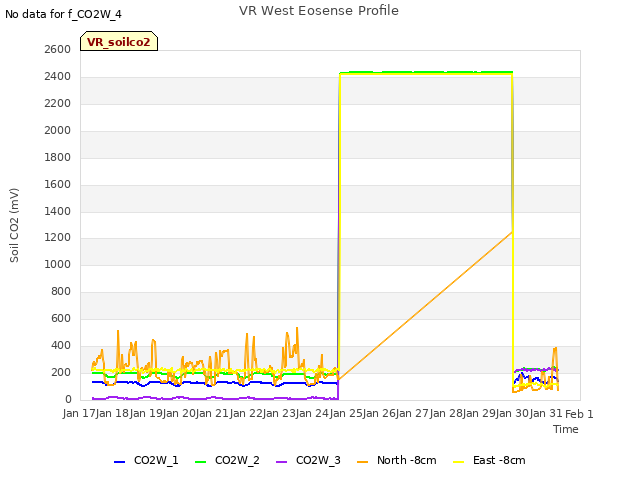Click the East -8cm legend entry
This screenshot has width=640, height=480.
(489, 460)
